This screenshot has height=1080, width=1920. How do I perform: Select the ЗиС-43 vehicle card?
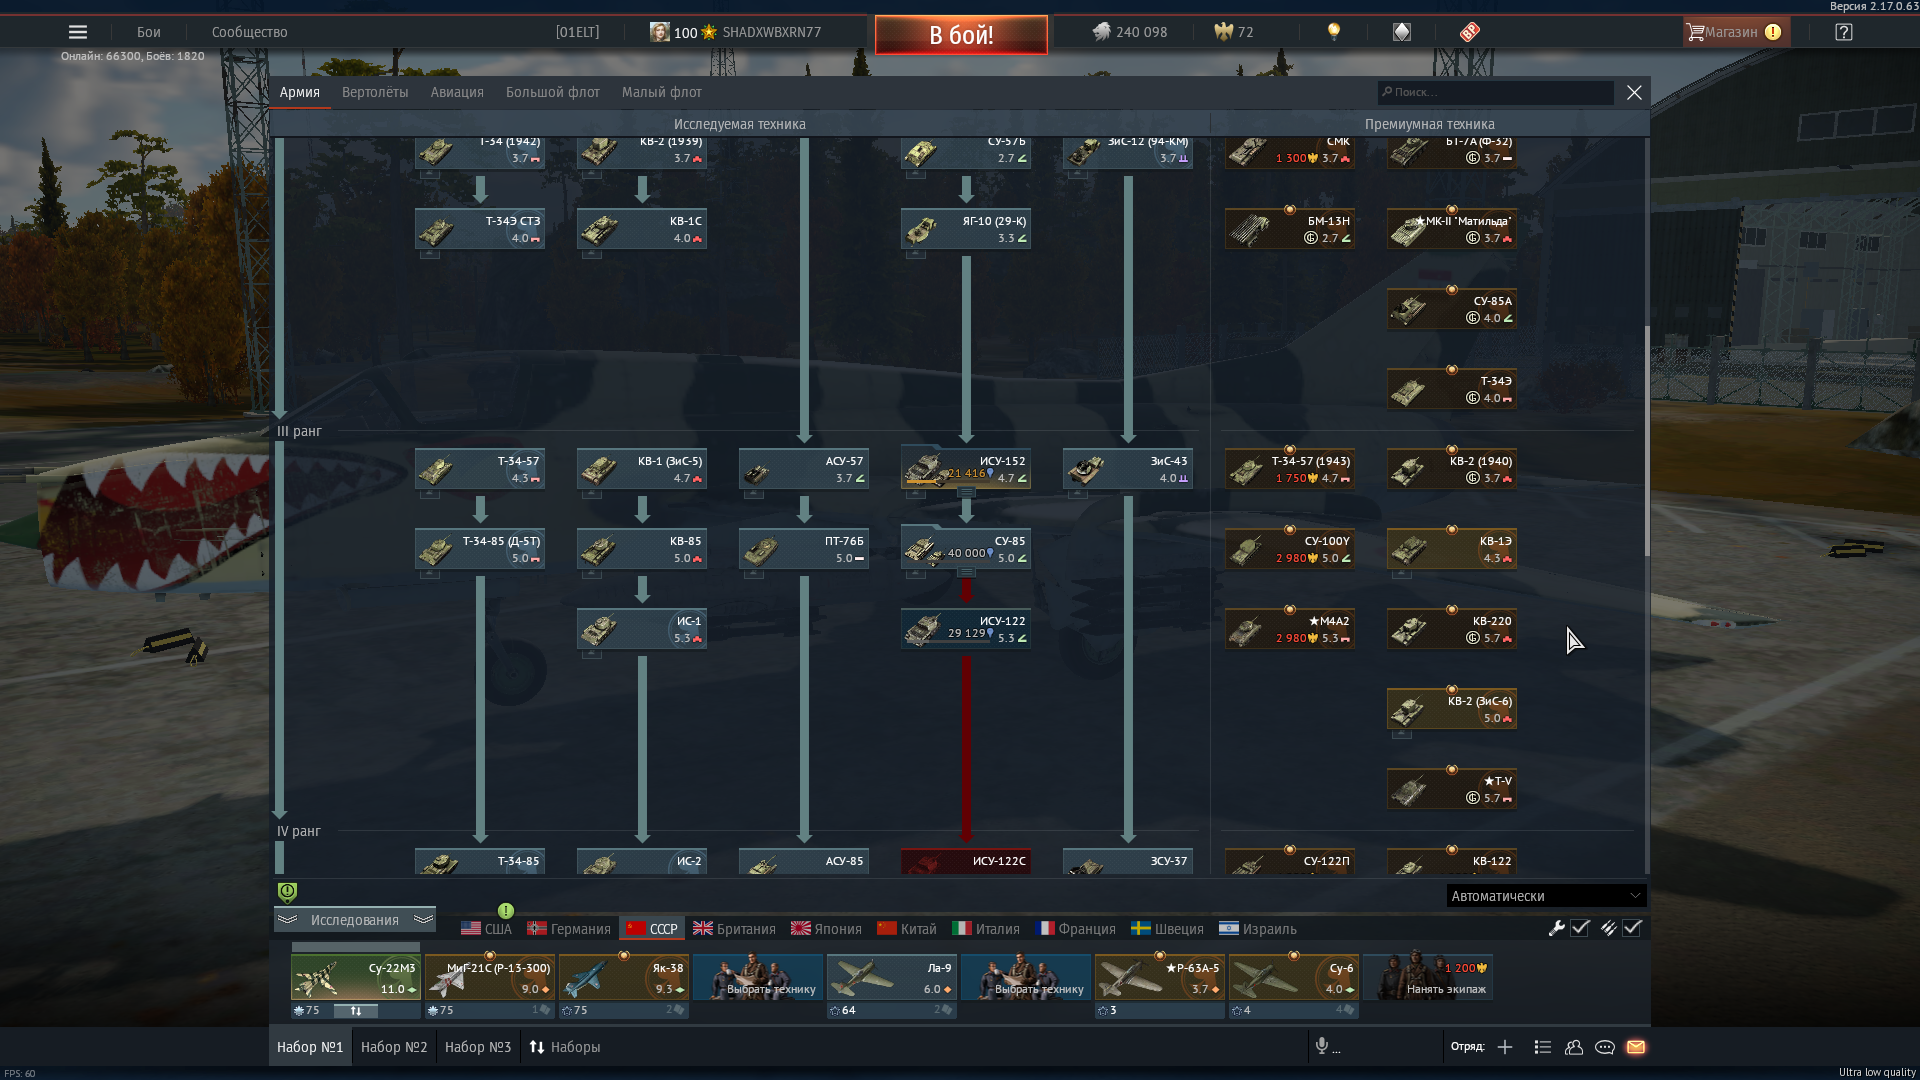[1128, 469]
